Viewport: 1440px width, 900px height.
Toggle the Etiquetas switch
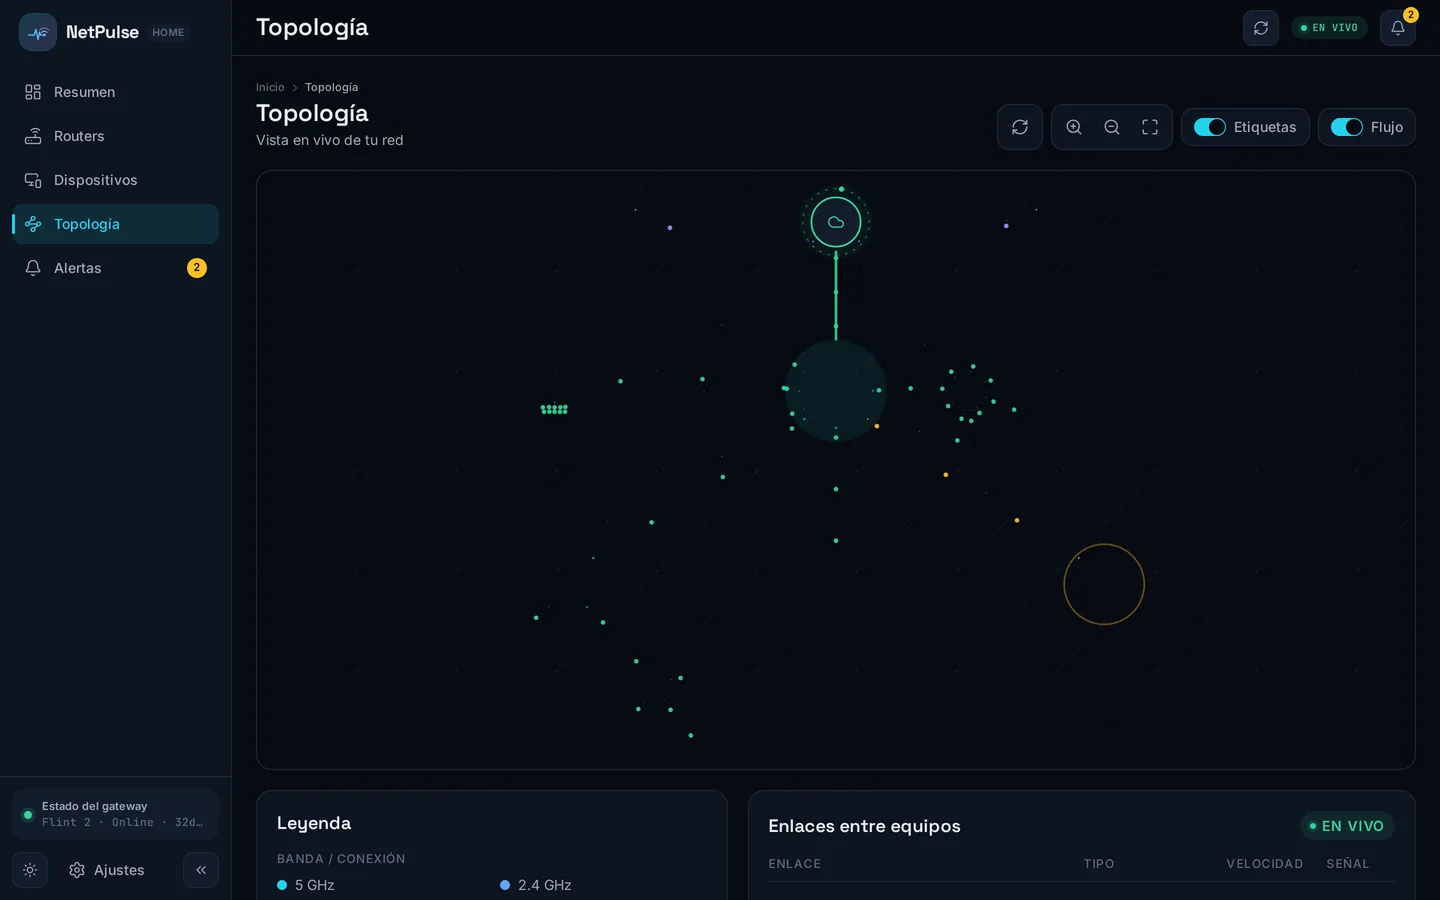coord(1210,127)
